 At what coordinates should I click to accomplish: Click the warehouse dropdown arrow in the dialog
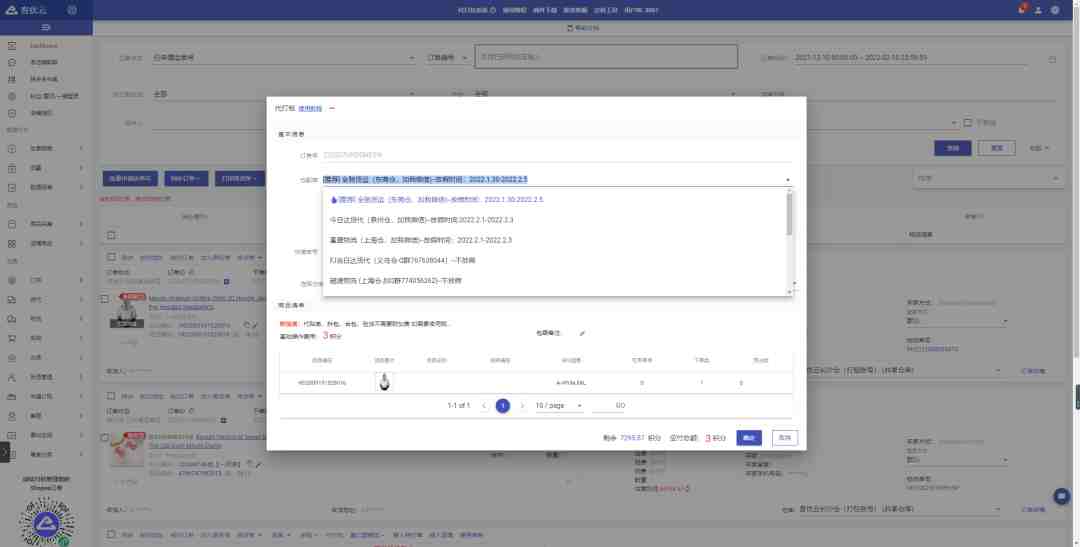click(788, 180)
